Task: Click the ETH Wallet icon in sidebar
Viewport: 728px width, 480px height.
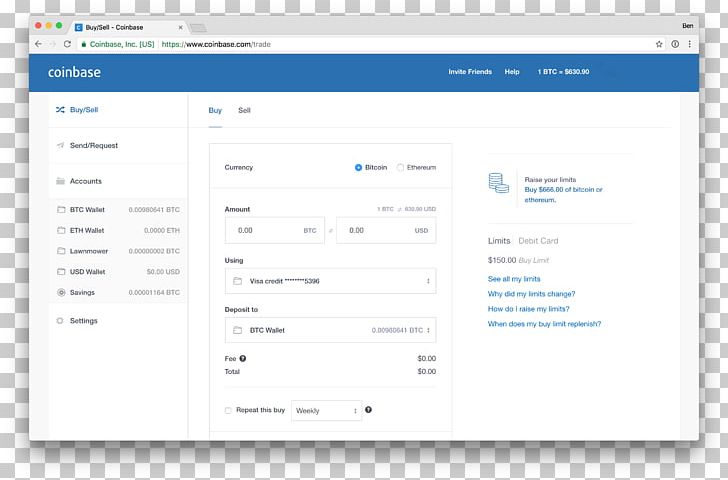Action: (61, 230)
